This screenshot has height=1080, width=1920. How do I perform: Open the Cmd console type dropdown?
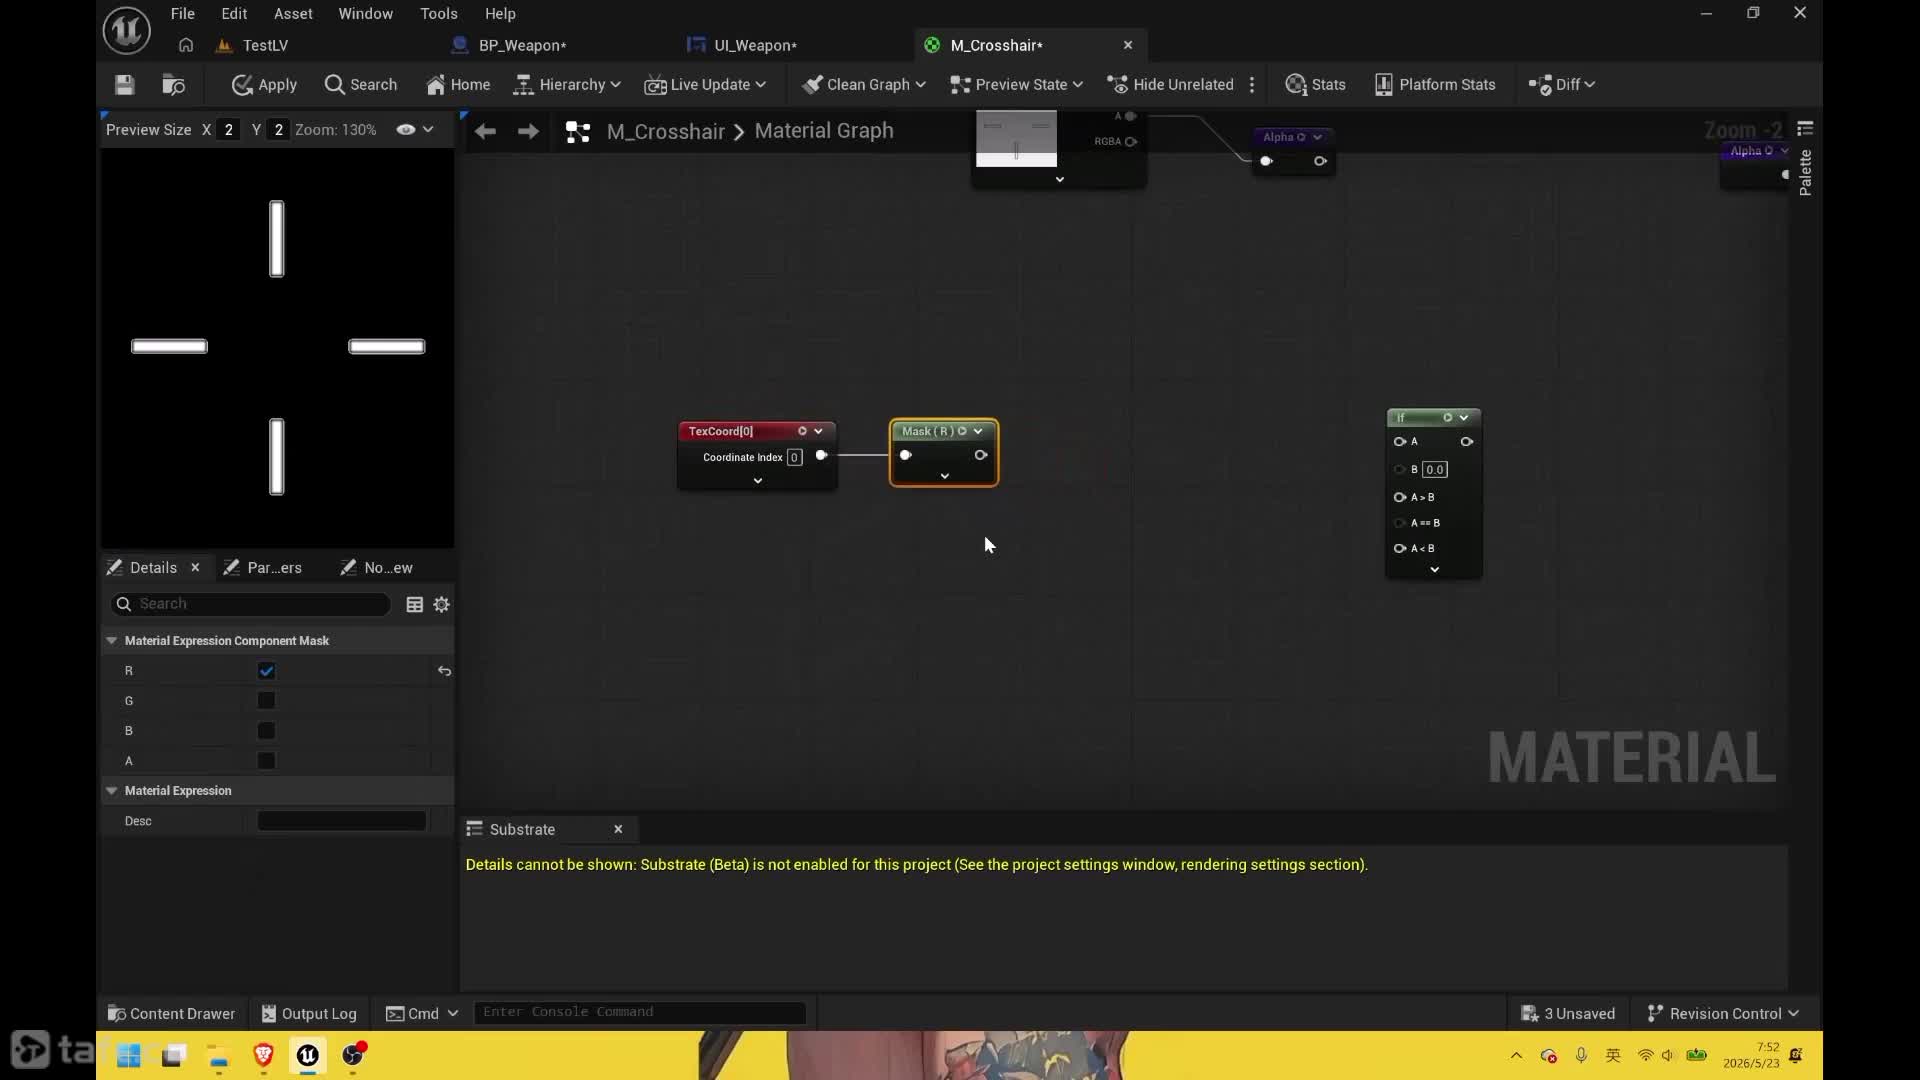(x=422, y=1014)
